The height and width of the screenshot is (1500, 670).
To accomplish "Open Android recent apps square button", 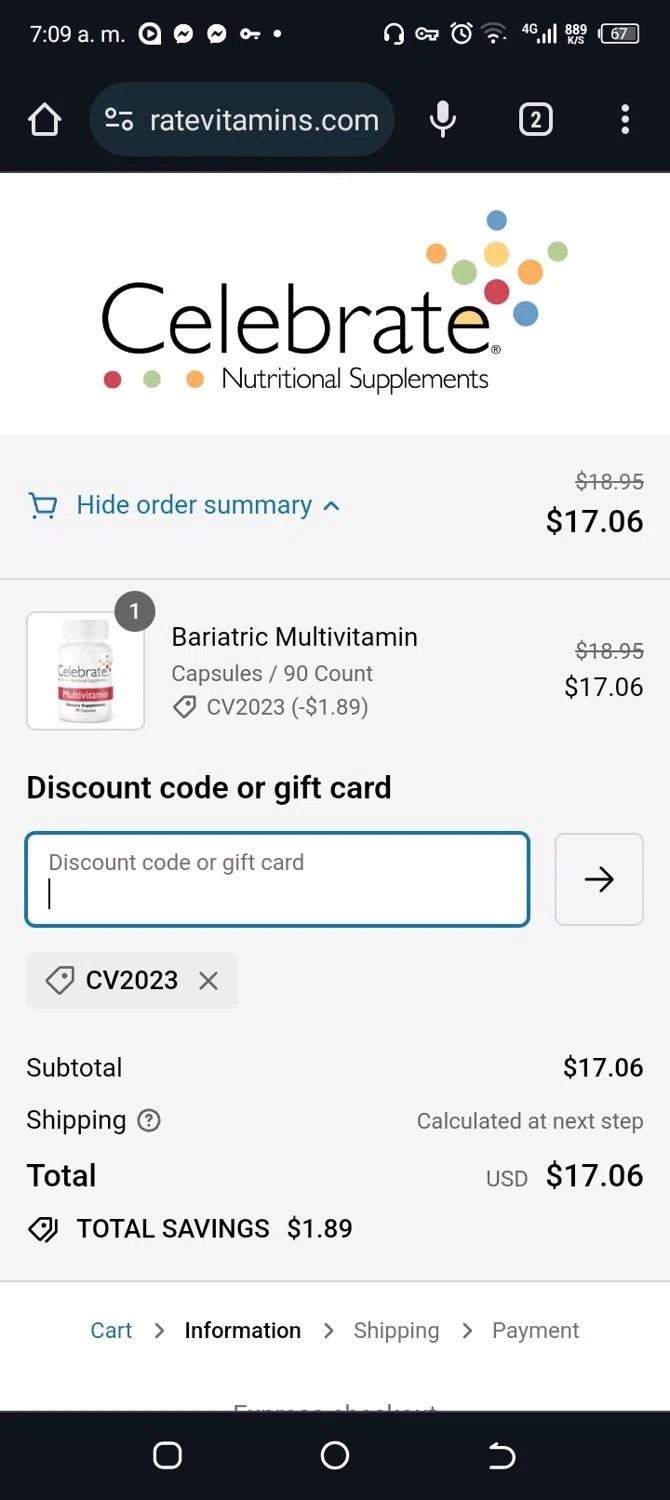I will [167, 1456].
